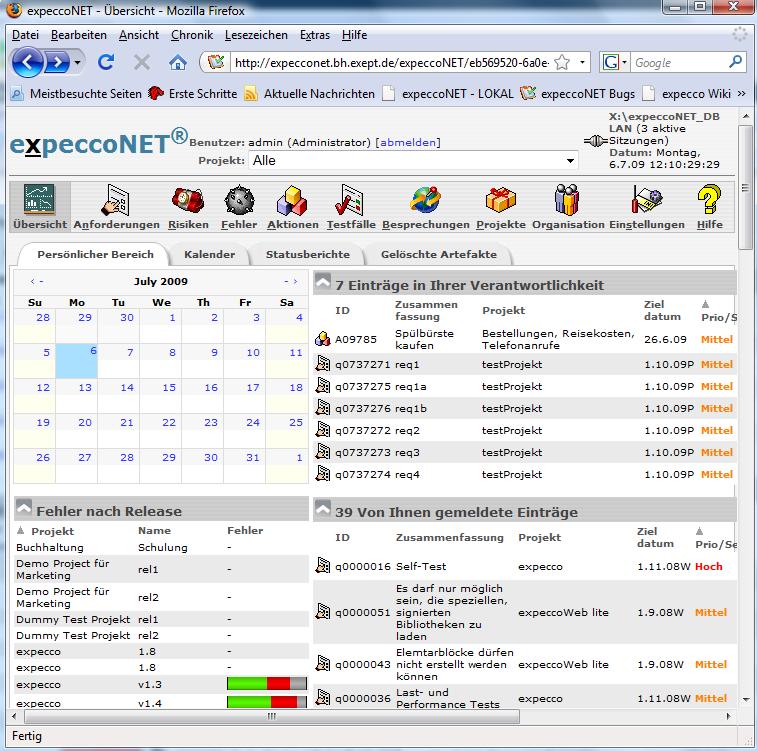The height and width of the screenshot is (751, 757).
Task: Open the Testfälle checklist icon
Action: tap(350, 201)
